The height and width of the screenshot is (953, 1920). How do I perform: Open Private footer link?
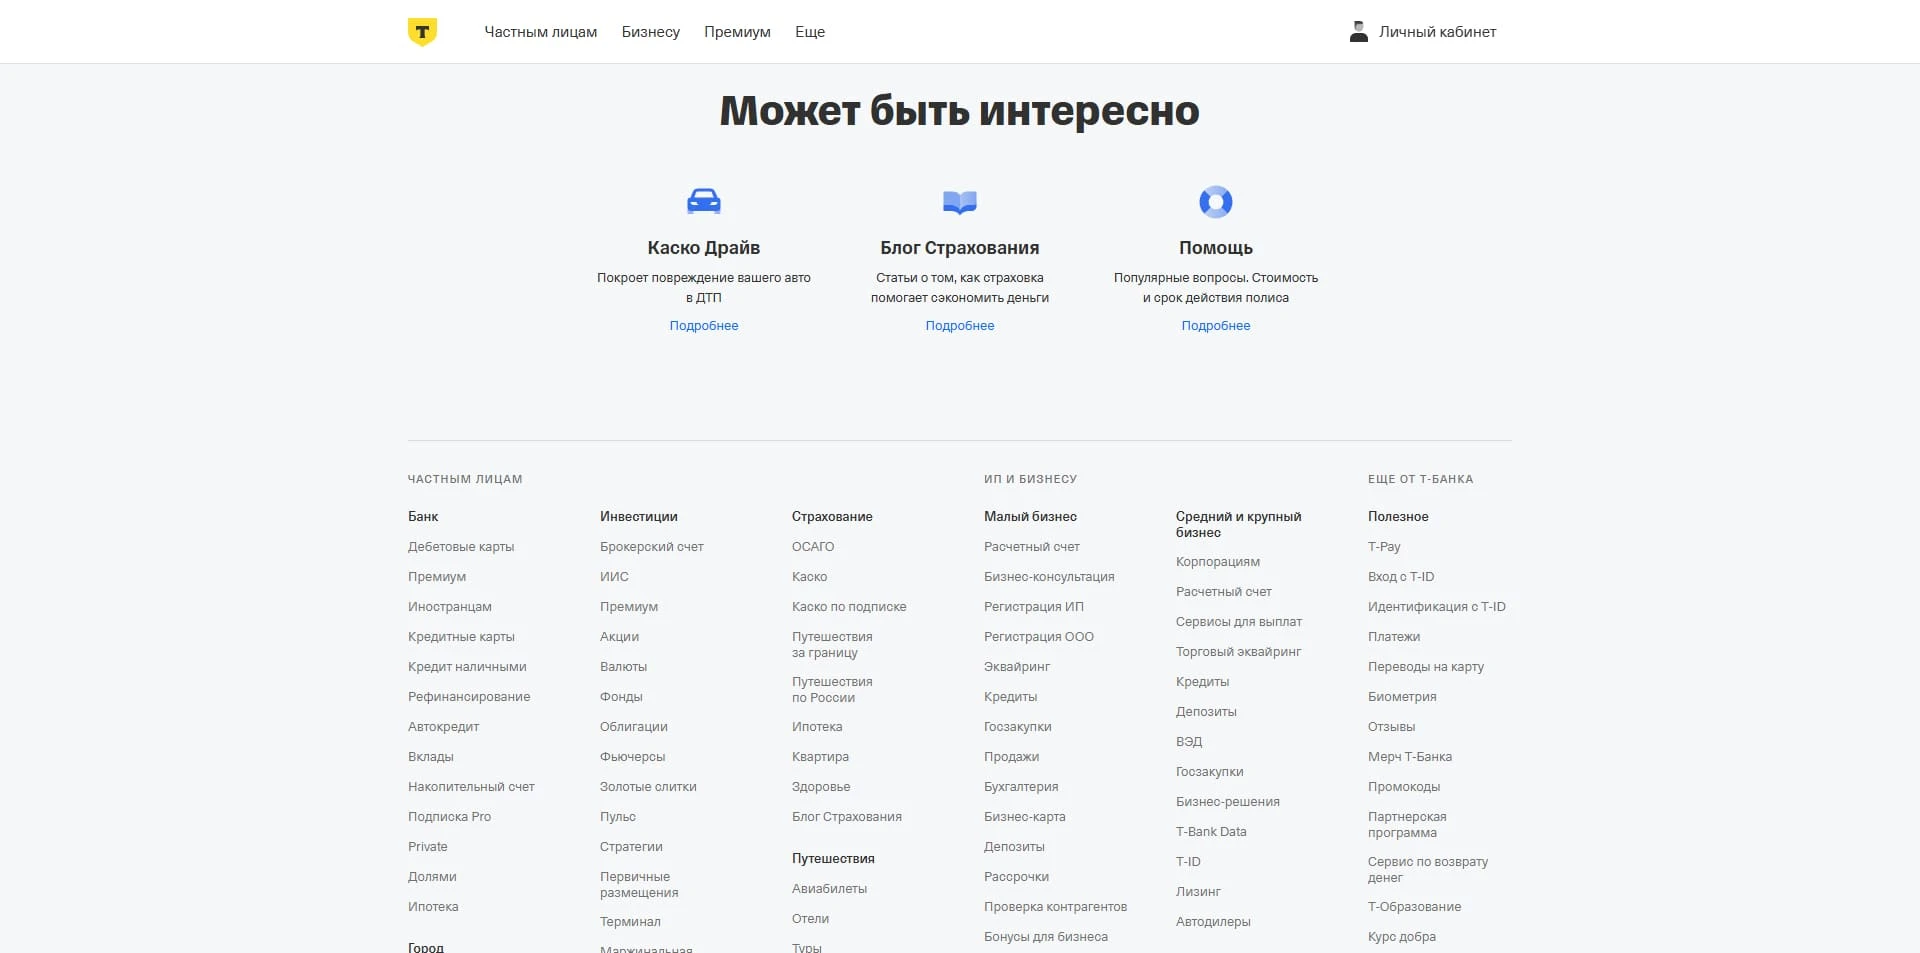(x=428, y=847)
